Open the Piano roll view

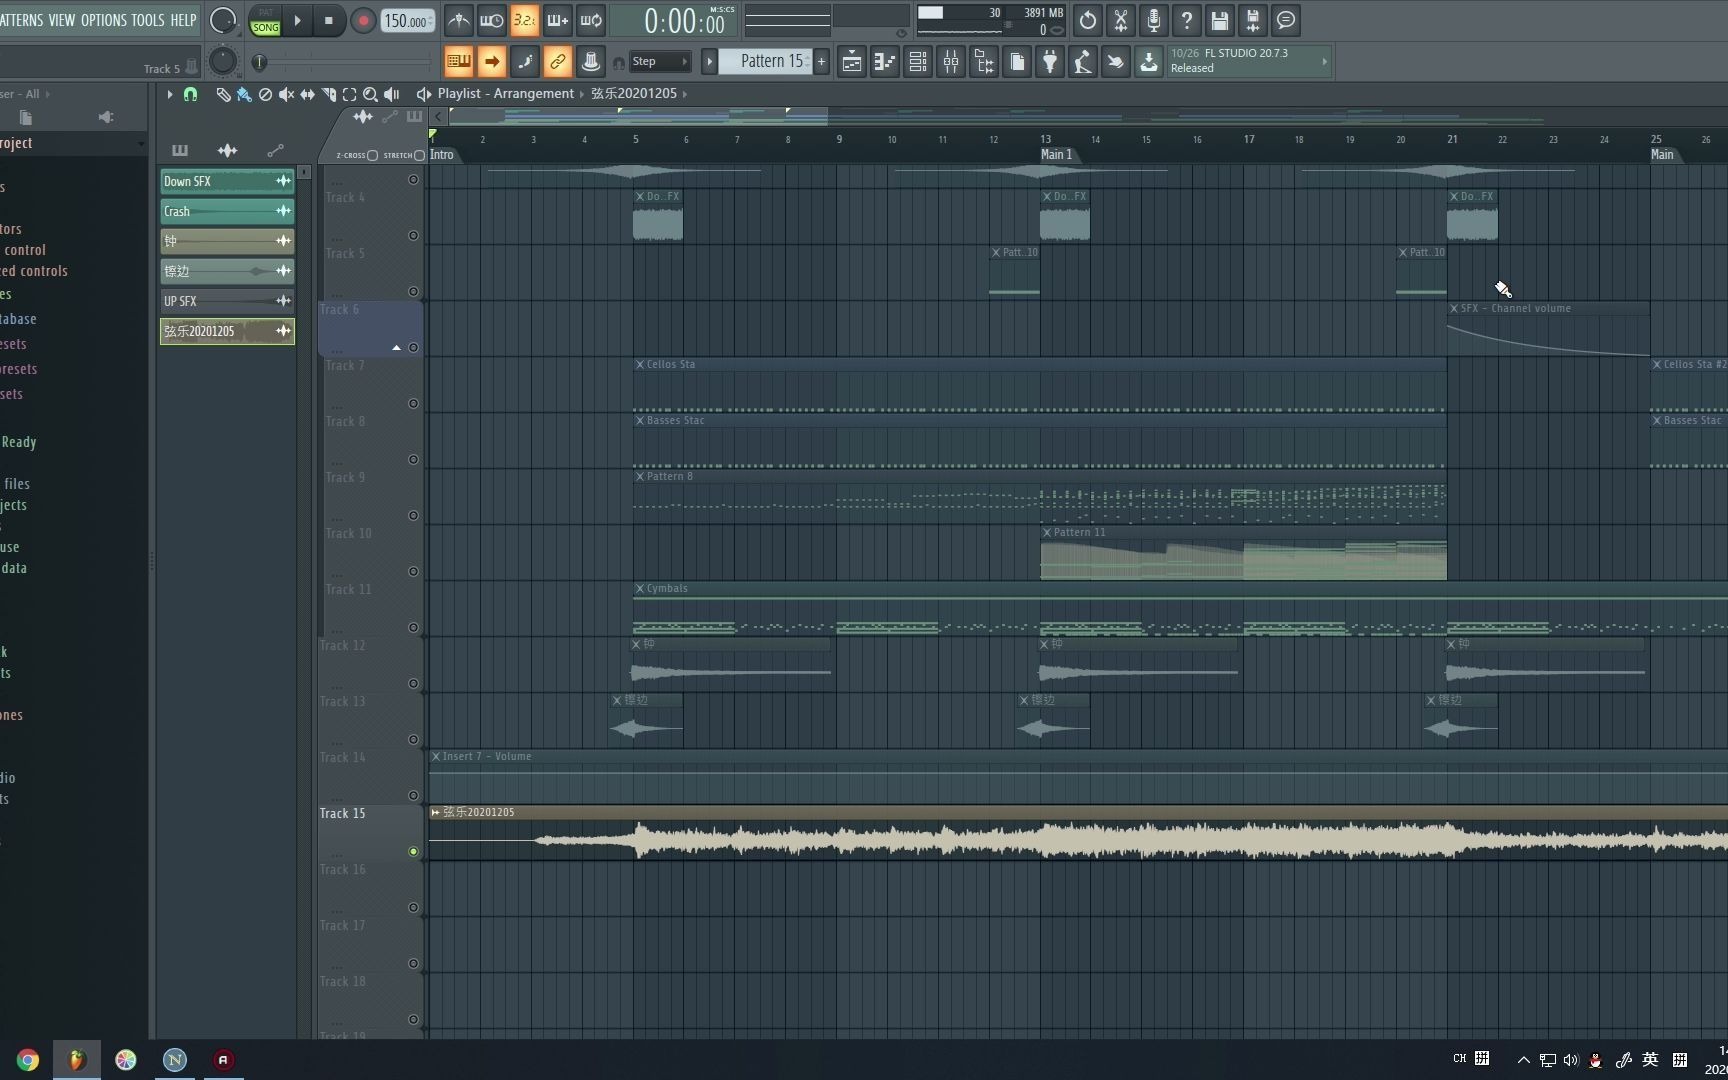tap(884, 62)
